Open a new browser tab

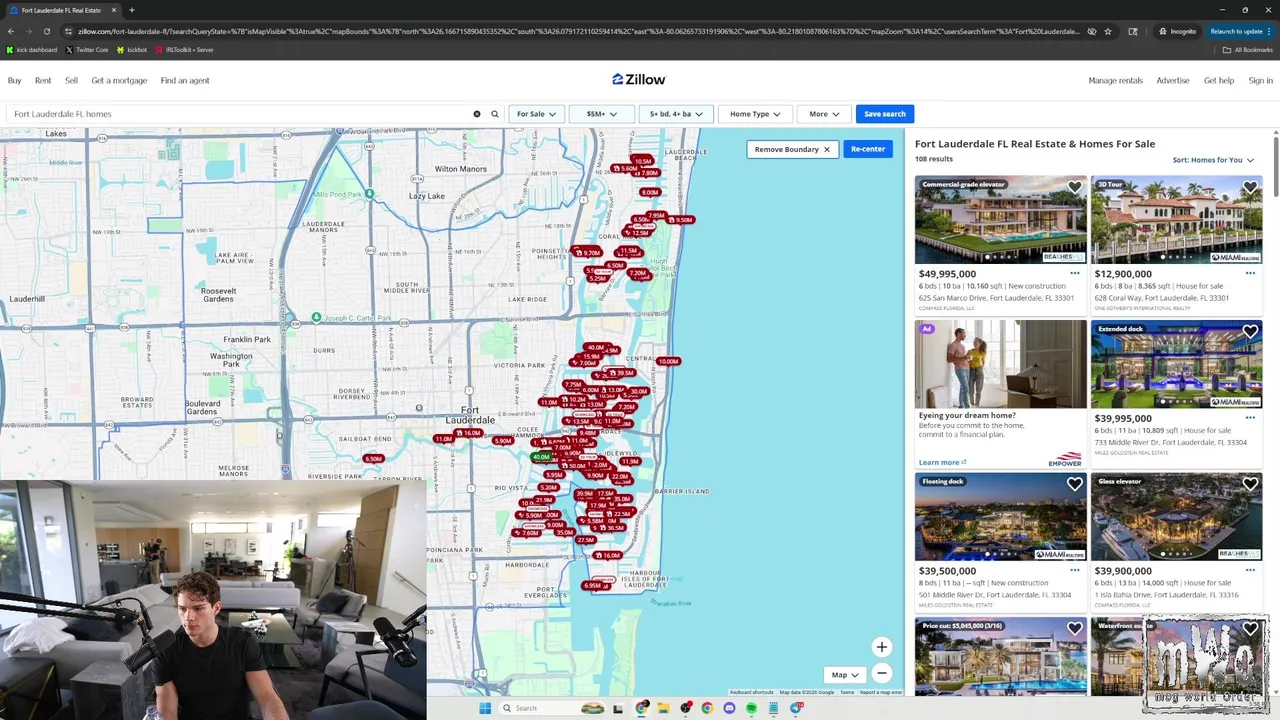pyautogui.click(x=132, y=10)
